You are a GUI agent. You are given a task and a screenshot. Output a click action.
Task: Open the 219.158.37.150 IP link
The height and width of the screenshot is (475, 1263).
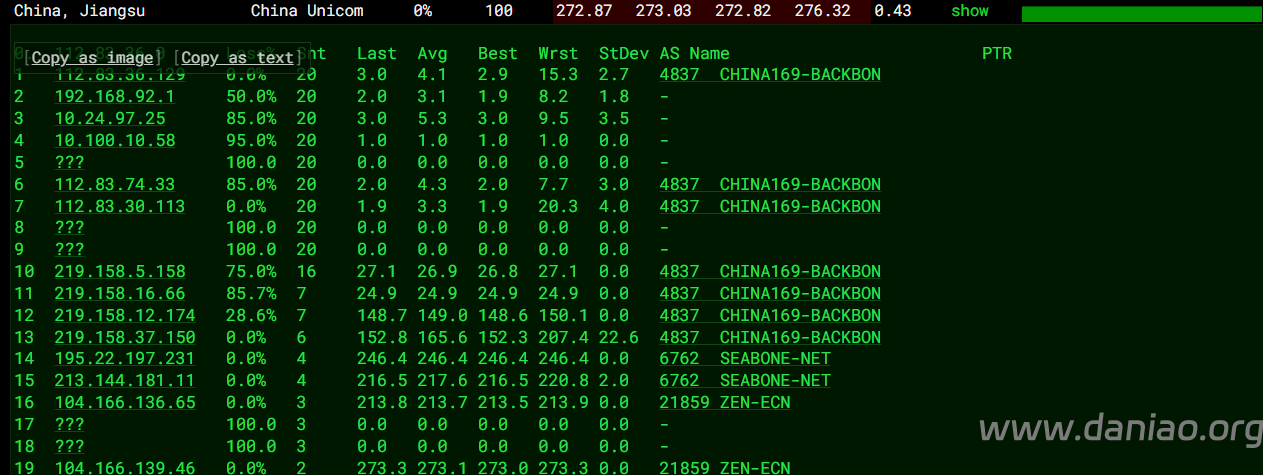124,338
